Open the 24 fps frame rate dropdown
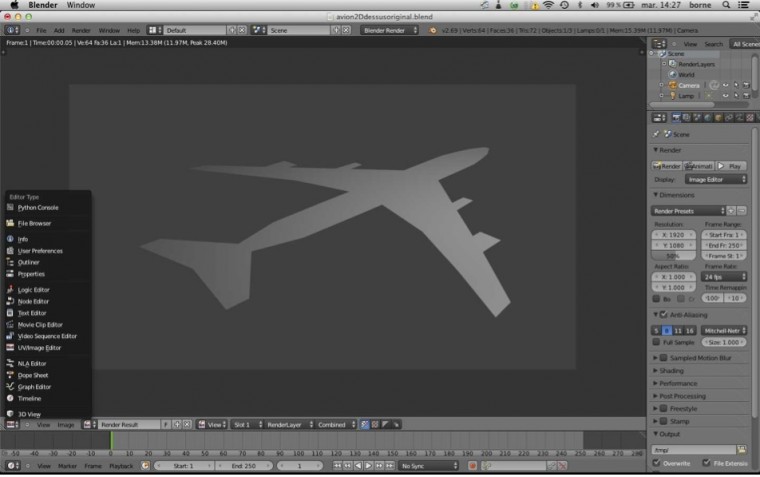This screenshot has height=477, width=760. click(x=724, y=276)
